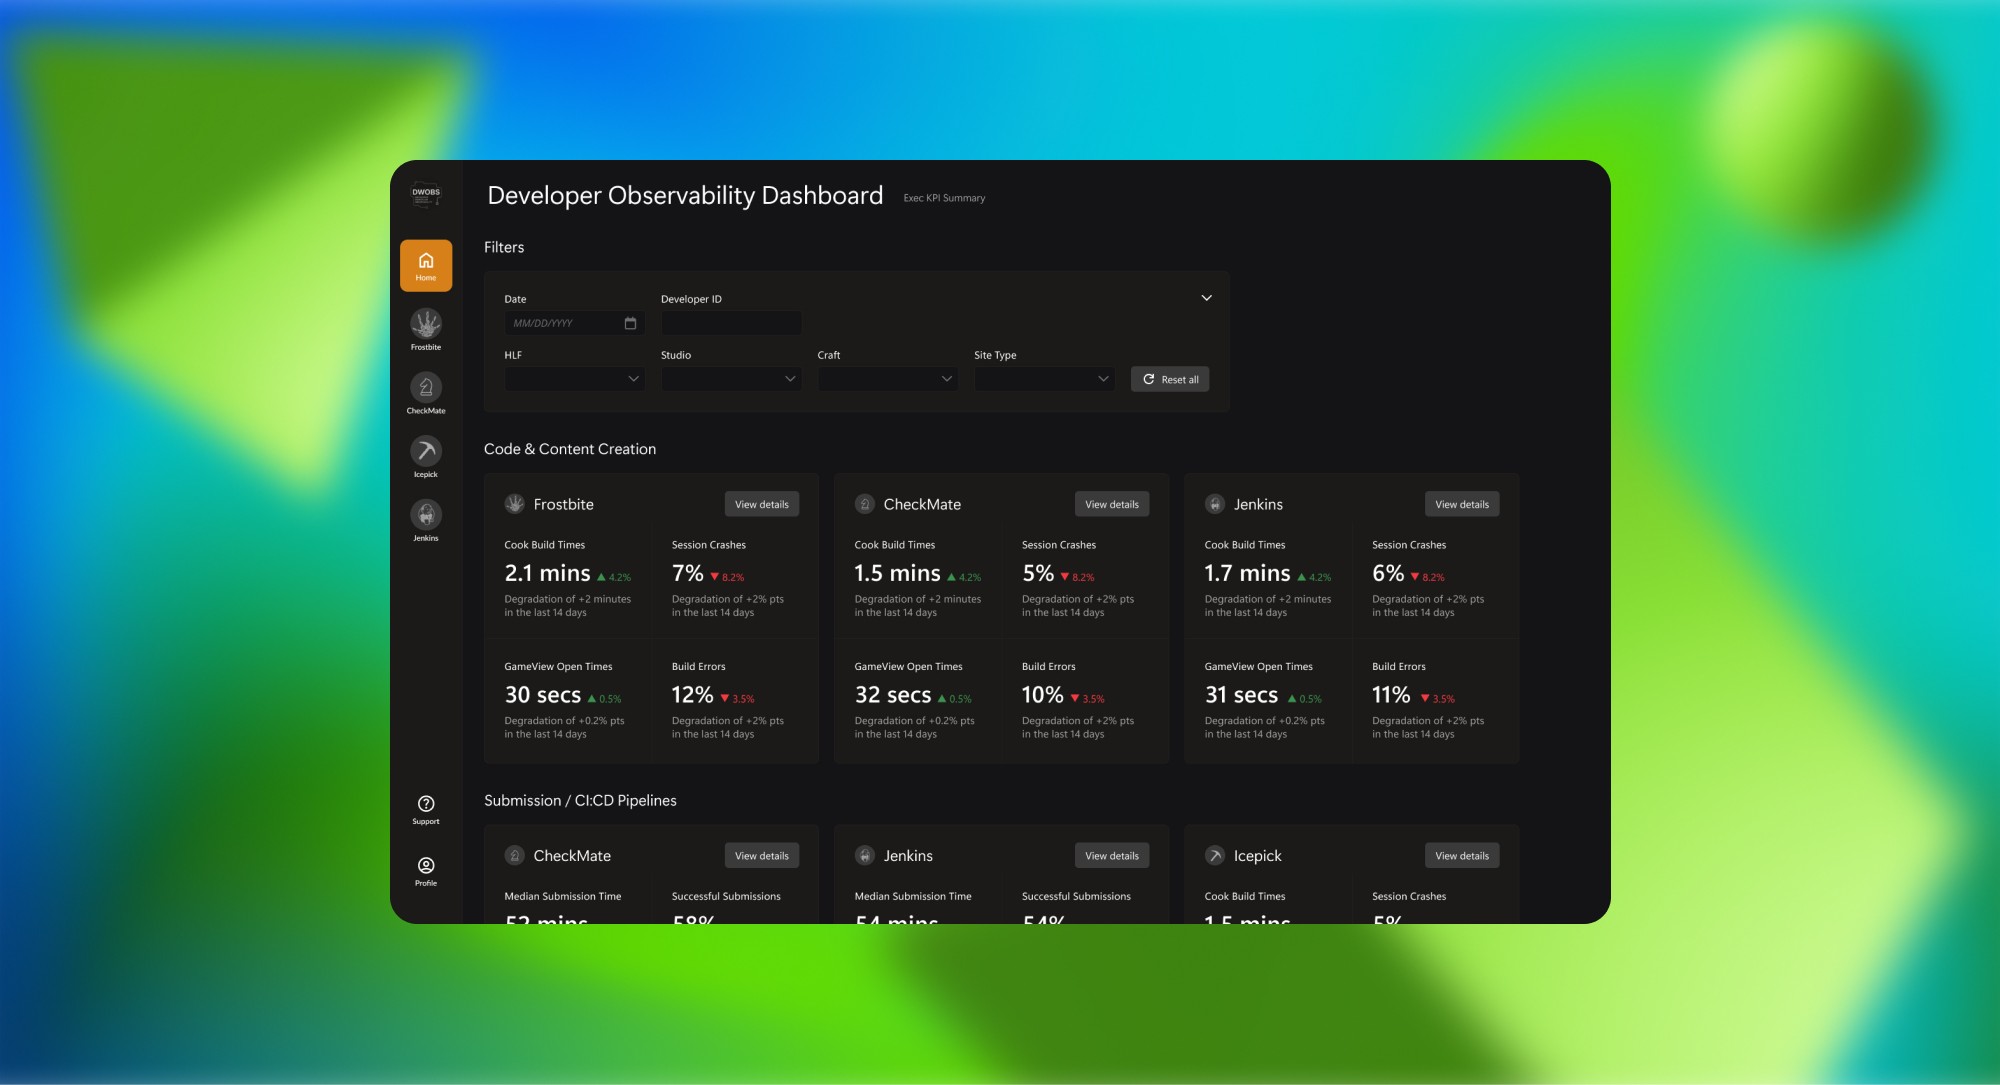View details for Frostbite card
The height and width of the screenshot is (1085, 2000).
point(761,504)
